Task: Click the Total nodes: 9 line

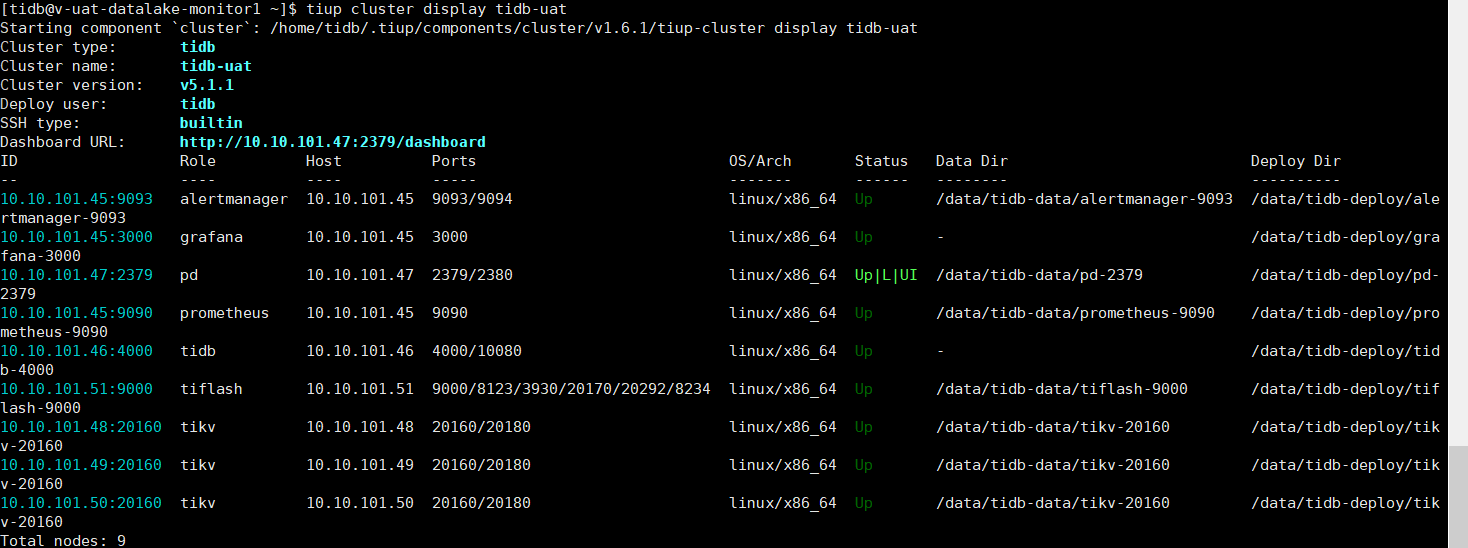Action: [x=63, y=541]
